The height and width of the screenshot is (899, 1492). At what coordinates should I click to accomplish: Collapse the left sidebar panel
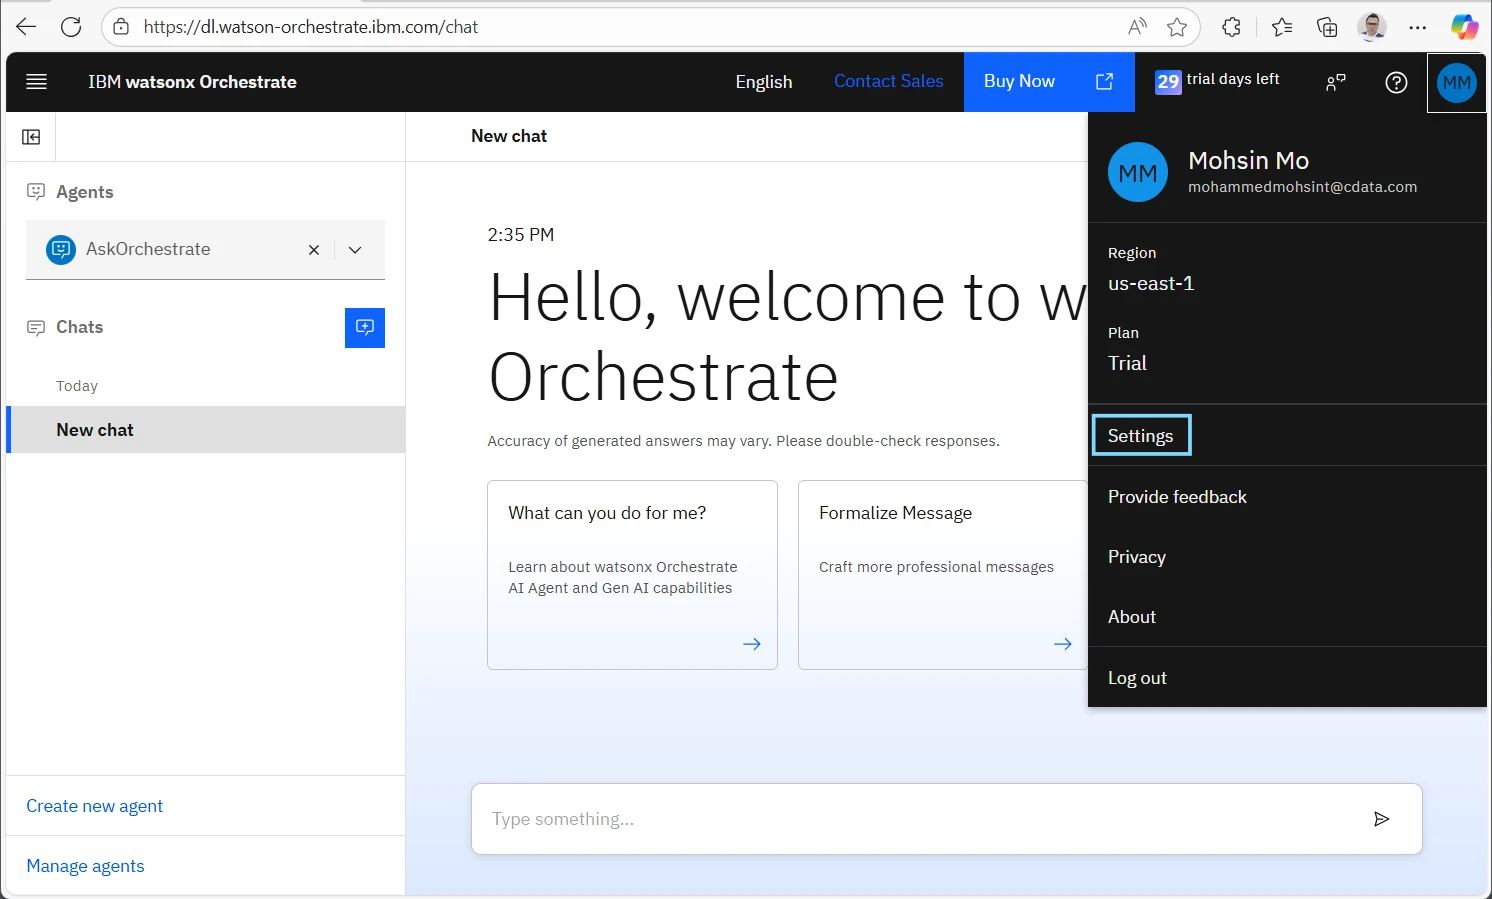click(31, 137)
